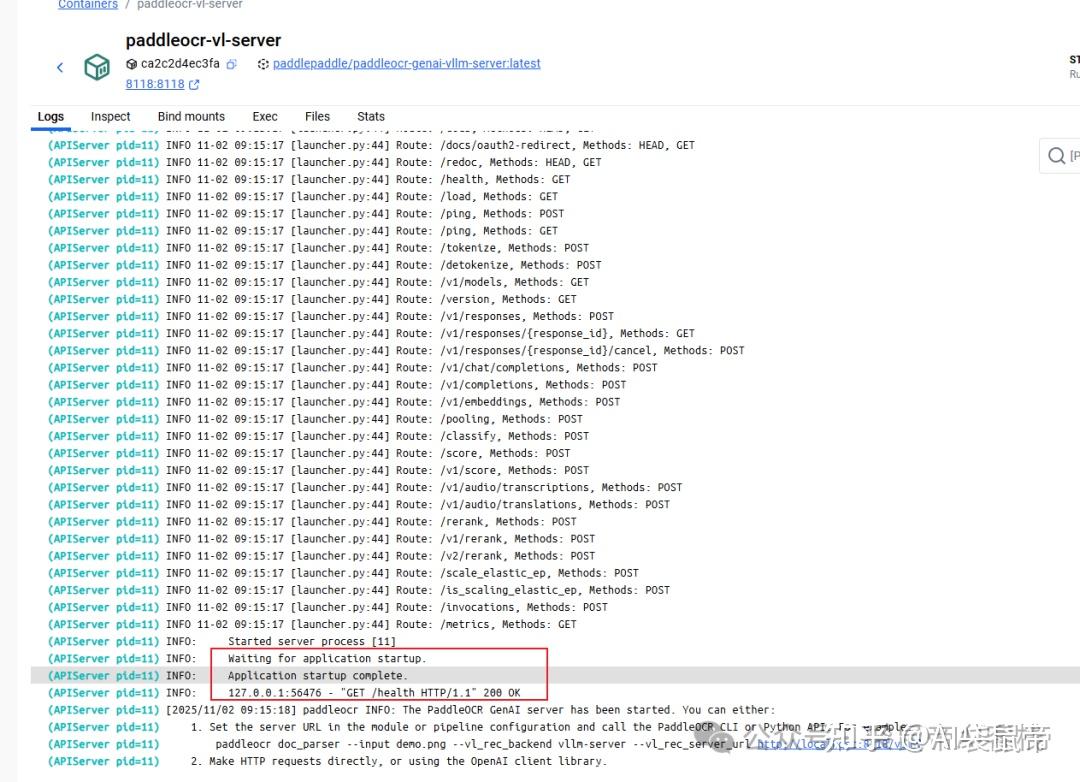Open the paddlepaddle/paddleocr-genai-vllm-server:latest image link
Viewport: 1080px width, 782px height.
coord(407,63)
